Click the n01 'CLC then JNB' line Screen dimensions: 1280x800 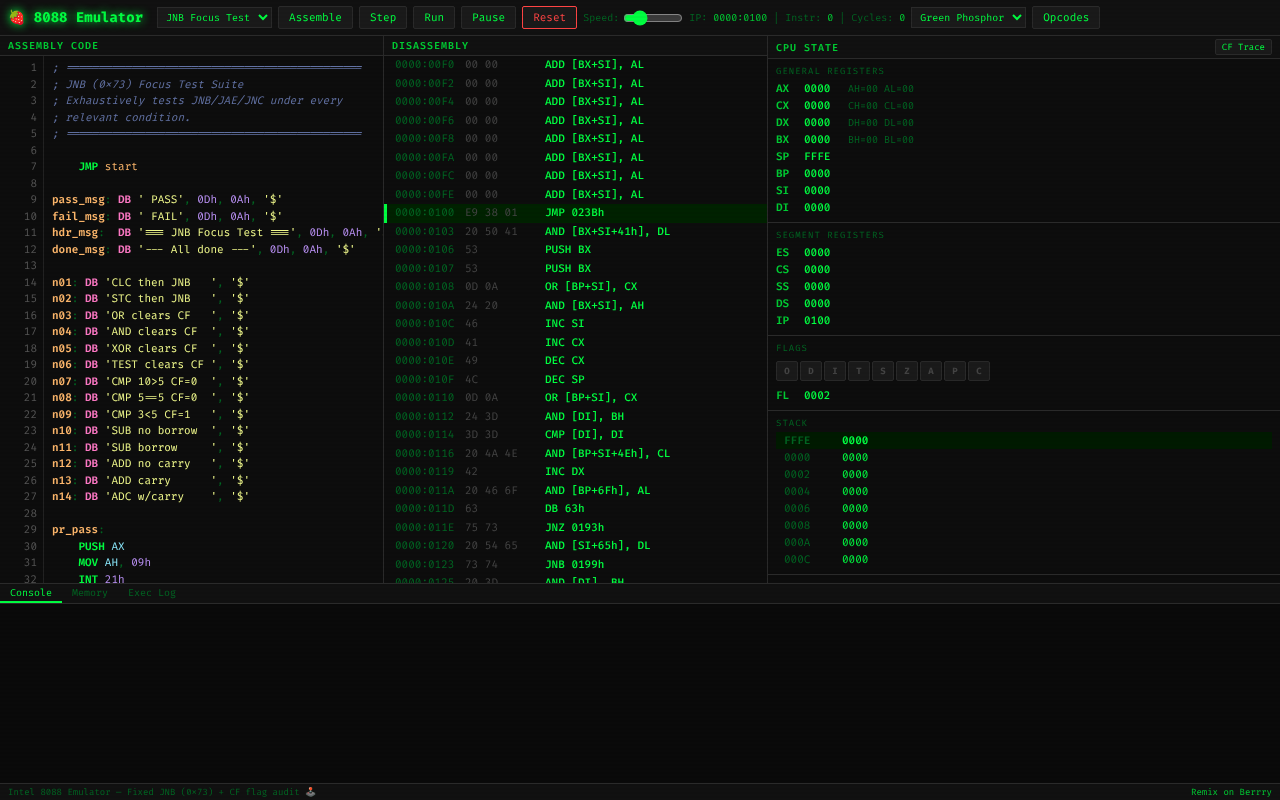(150, 282)
